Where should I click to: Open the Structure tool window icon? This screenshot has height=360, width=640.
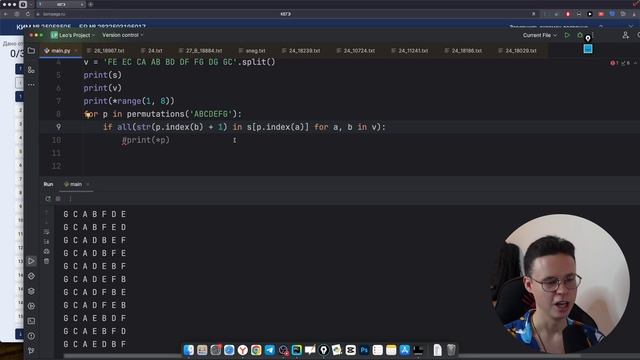[x=31, y=70]
